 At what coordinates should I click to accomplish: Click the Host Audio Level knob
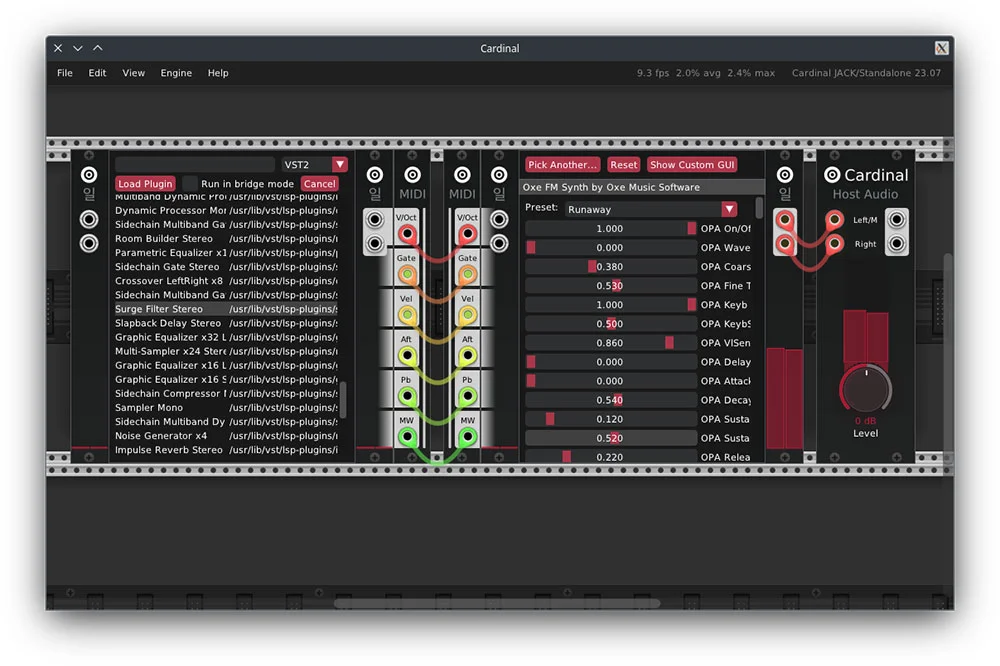[865, 388]
